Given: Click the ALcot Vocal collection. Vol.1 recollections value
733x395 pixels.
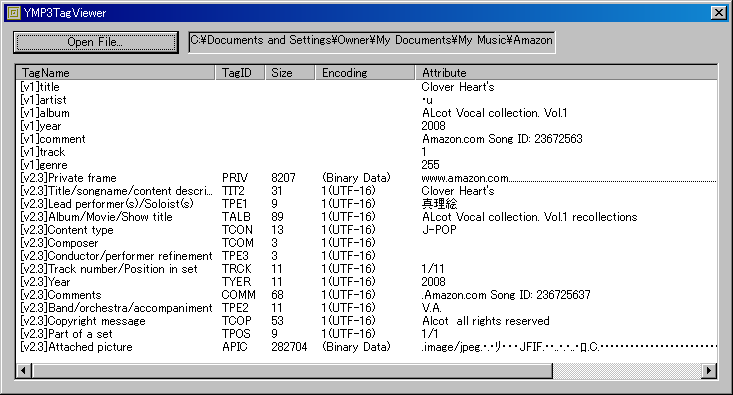Looking at the screenshot, I should (x=530, y=217).
